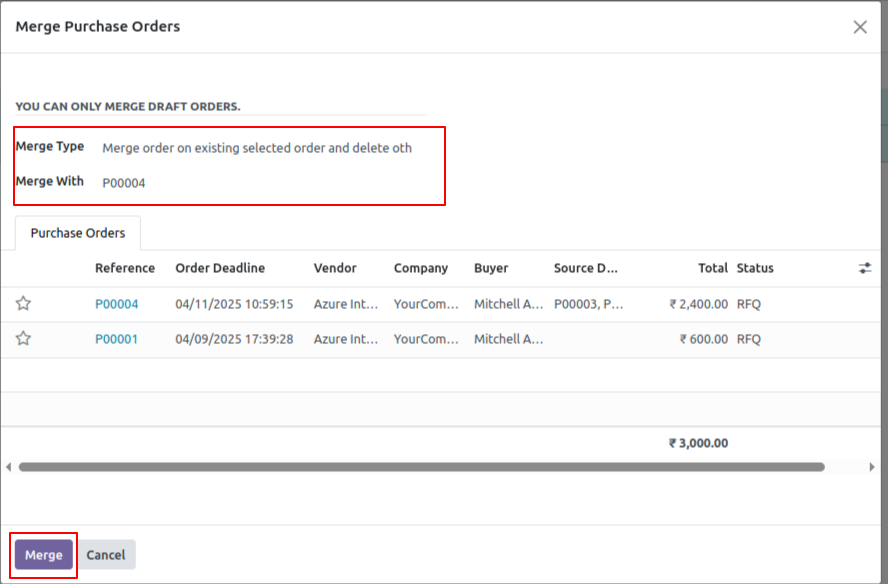The width and height of the screenshot is (888, 584).
Task: Open the P00004 reference link
Action: pos(117,303)
